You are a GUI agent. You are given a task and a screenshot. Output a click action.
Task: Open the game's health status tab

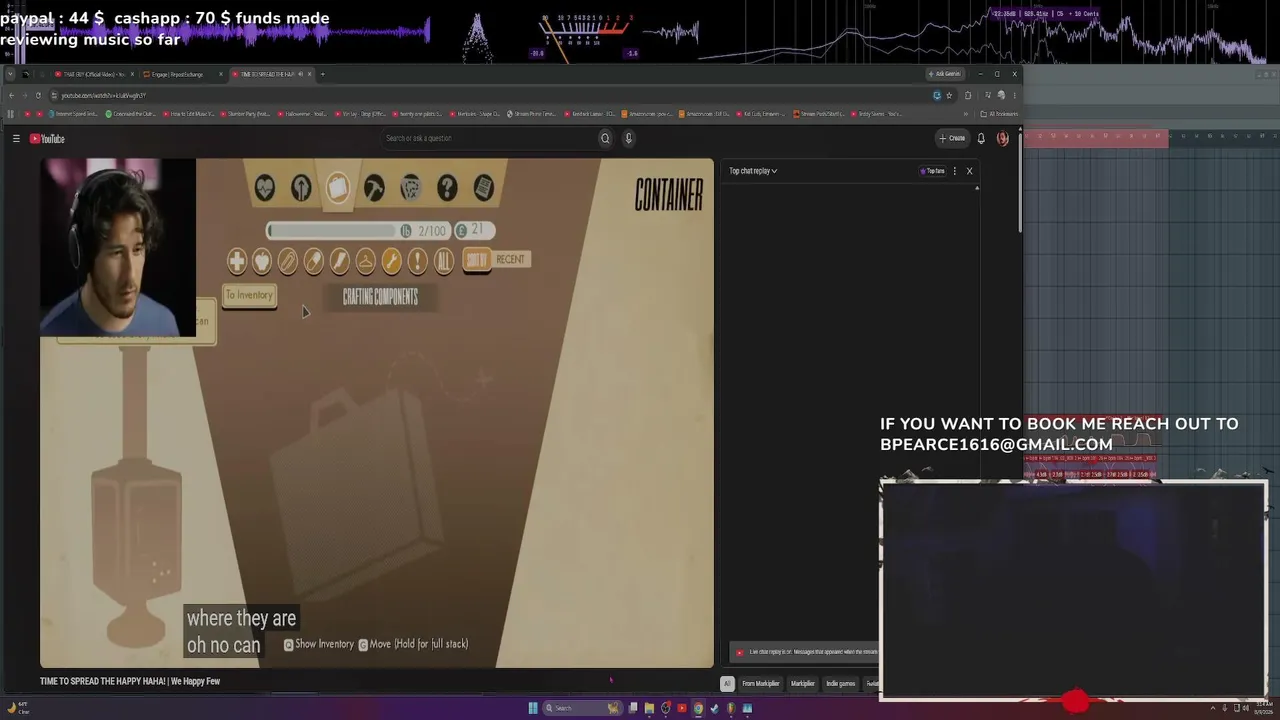coord(264,187)
